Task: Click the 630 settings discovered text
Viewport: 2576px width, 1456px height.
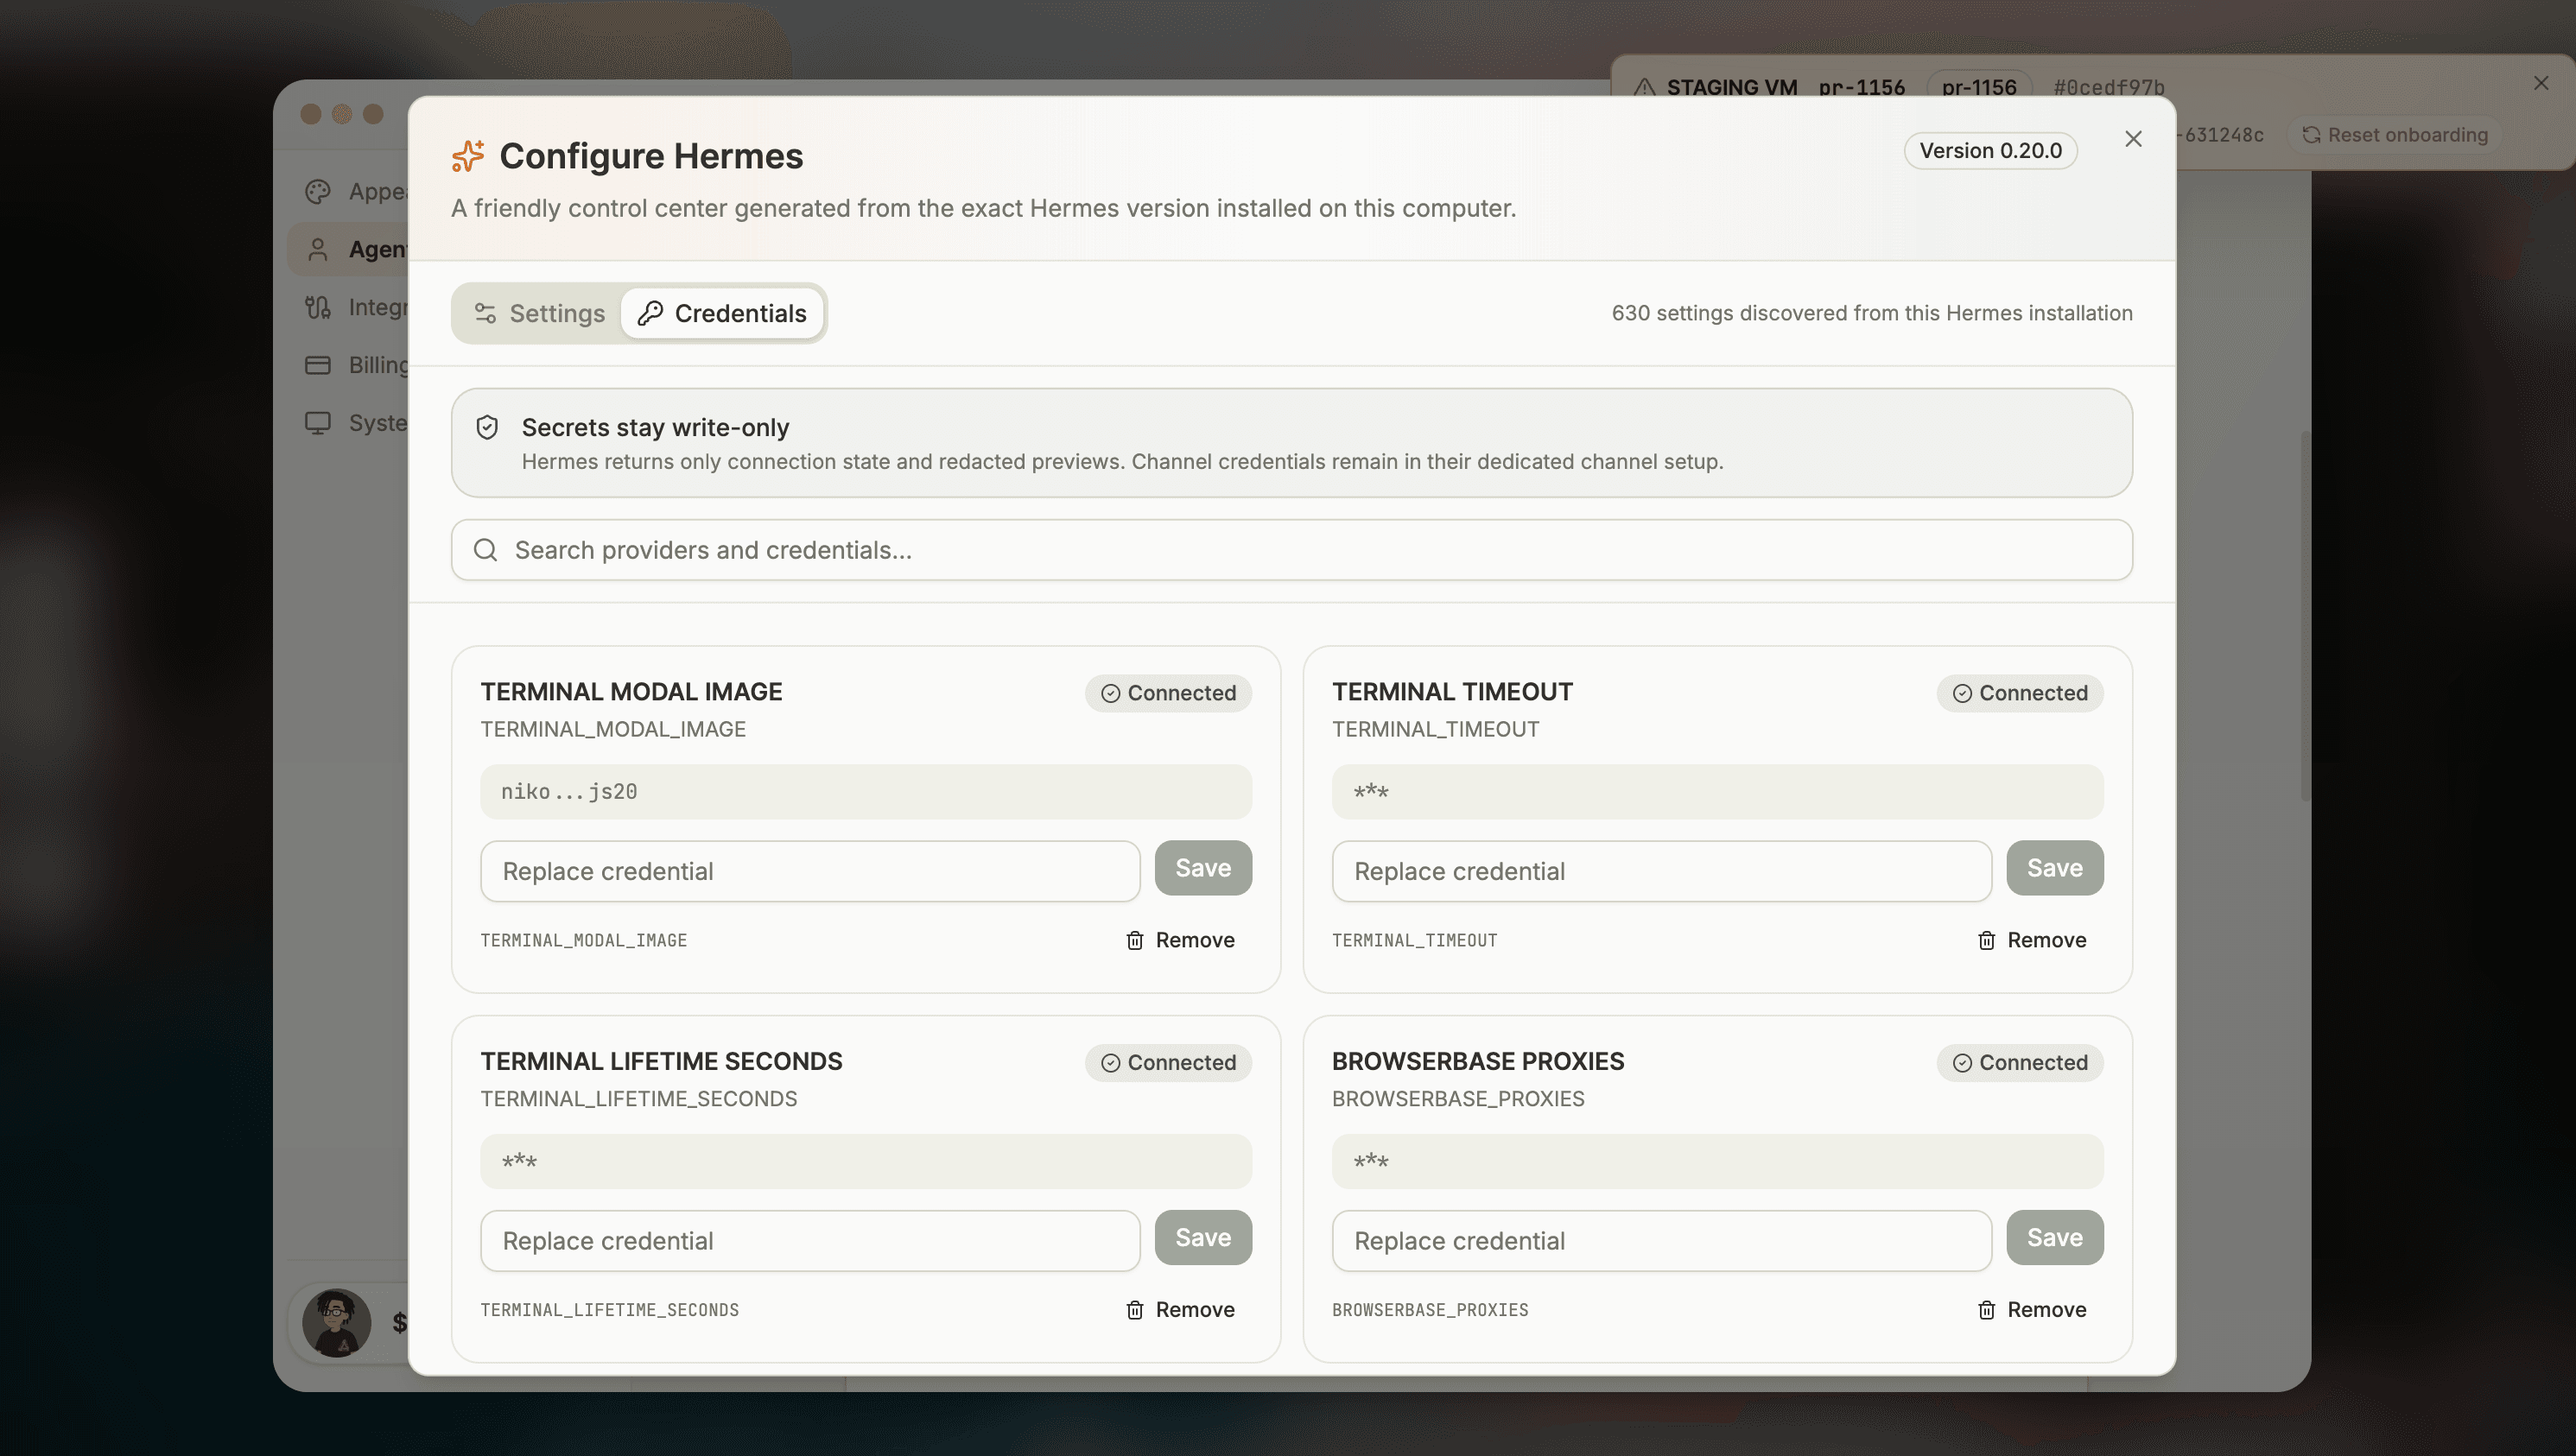Action: pyautogui.click(x=1872, y=313)
